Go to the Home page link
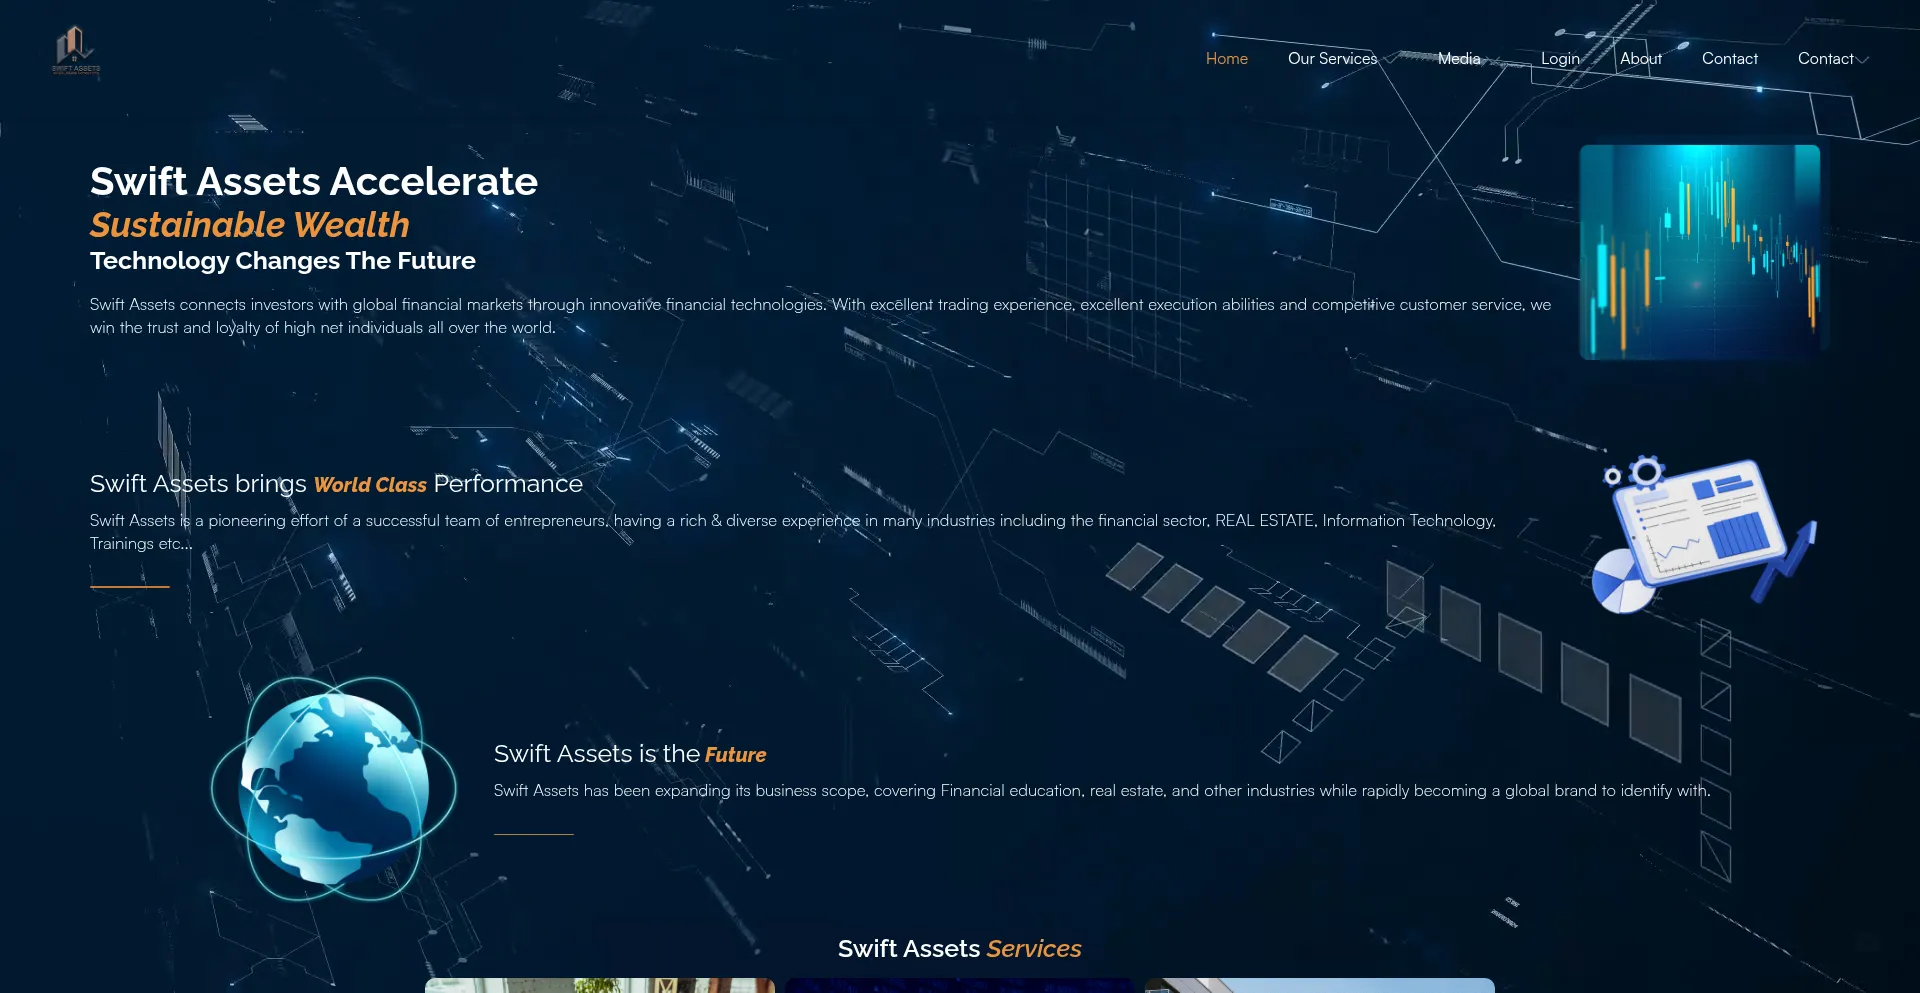1920x993 pixels. (x=1226, y=59)
